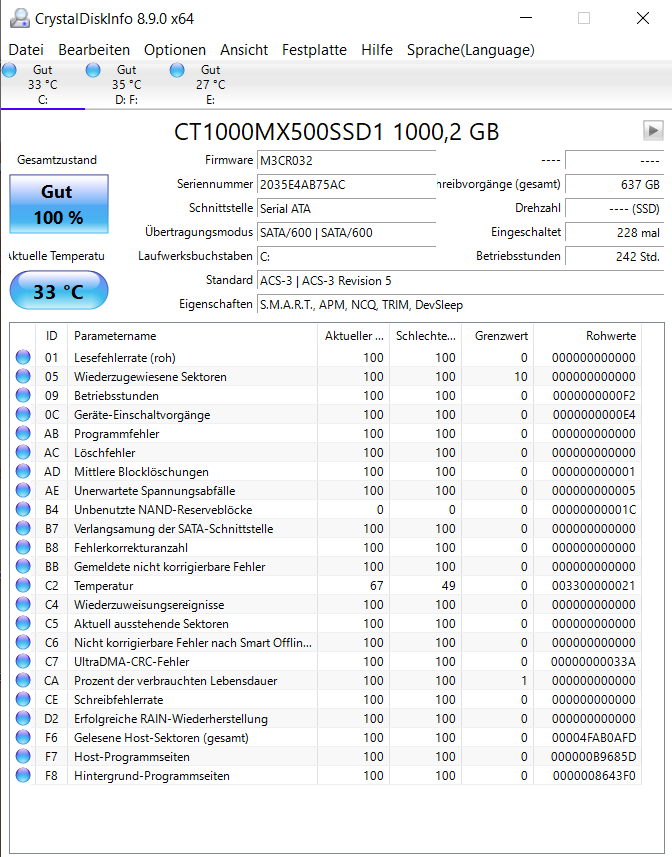Click the Drehzahl value ---- (SSD)
The image size is (672, 857).
(615, 209)
